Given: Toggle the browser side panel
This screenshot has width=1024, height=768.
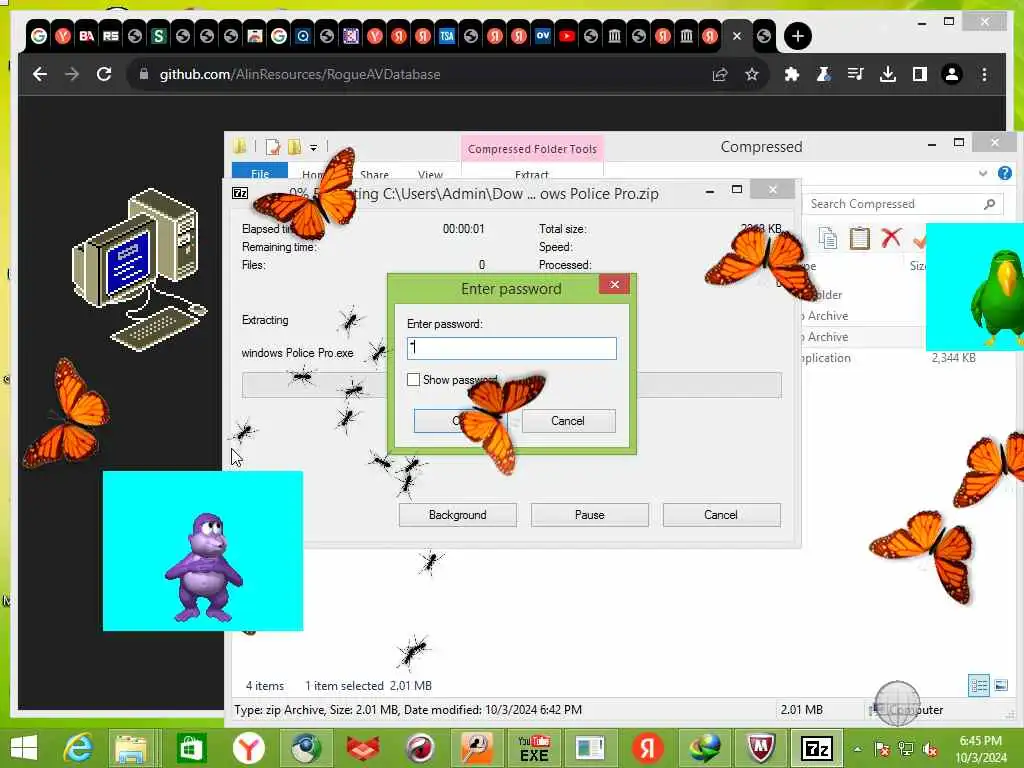Looking at the screenshot, I should (x=920, y=74).
